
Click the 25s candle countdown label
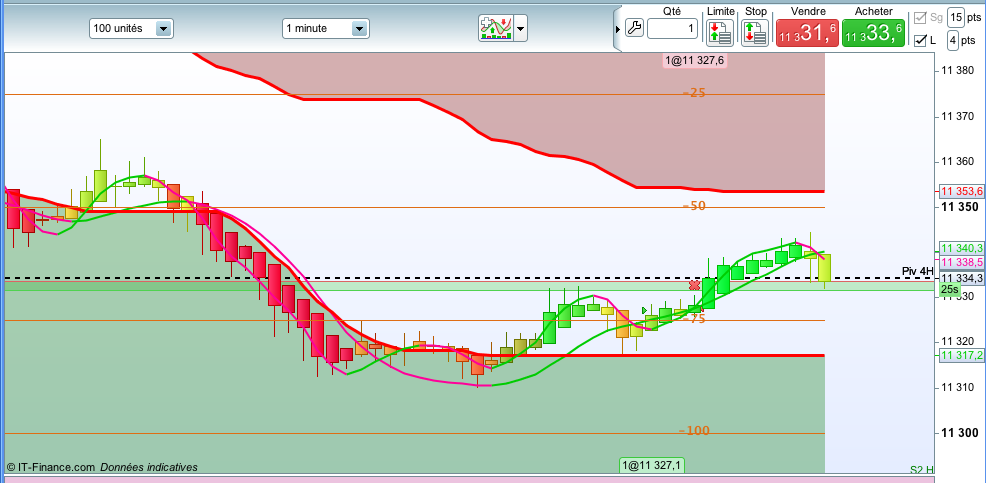point(950,290)
